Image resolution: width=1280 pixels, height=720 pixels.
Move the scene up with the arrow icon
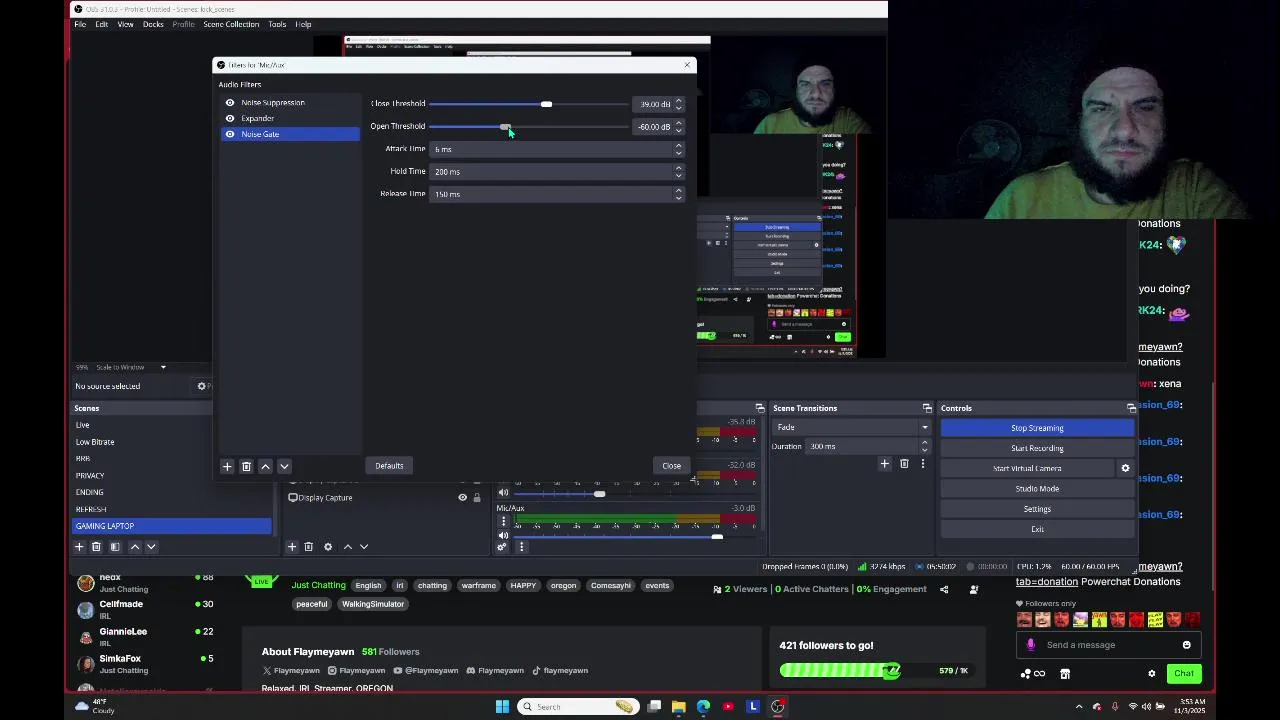tap(135, 546)
